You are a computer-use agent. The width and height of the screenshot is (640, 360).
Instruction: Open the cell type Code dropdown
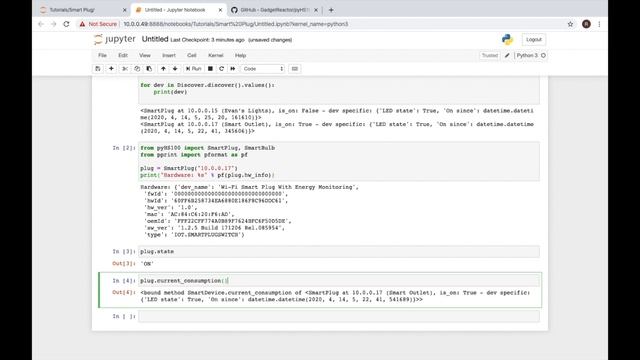click(x=263, y=69)
